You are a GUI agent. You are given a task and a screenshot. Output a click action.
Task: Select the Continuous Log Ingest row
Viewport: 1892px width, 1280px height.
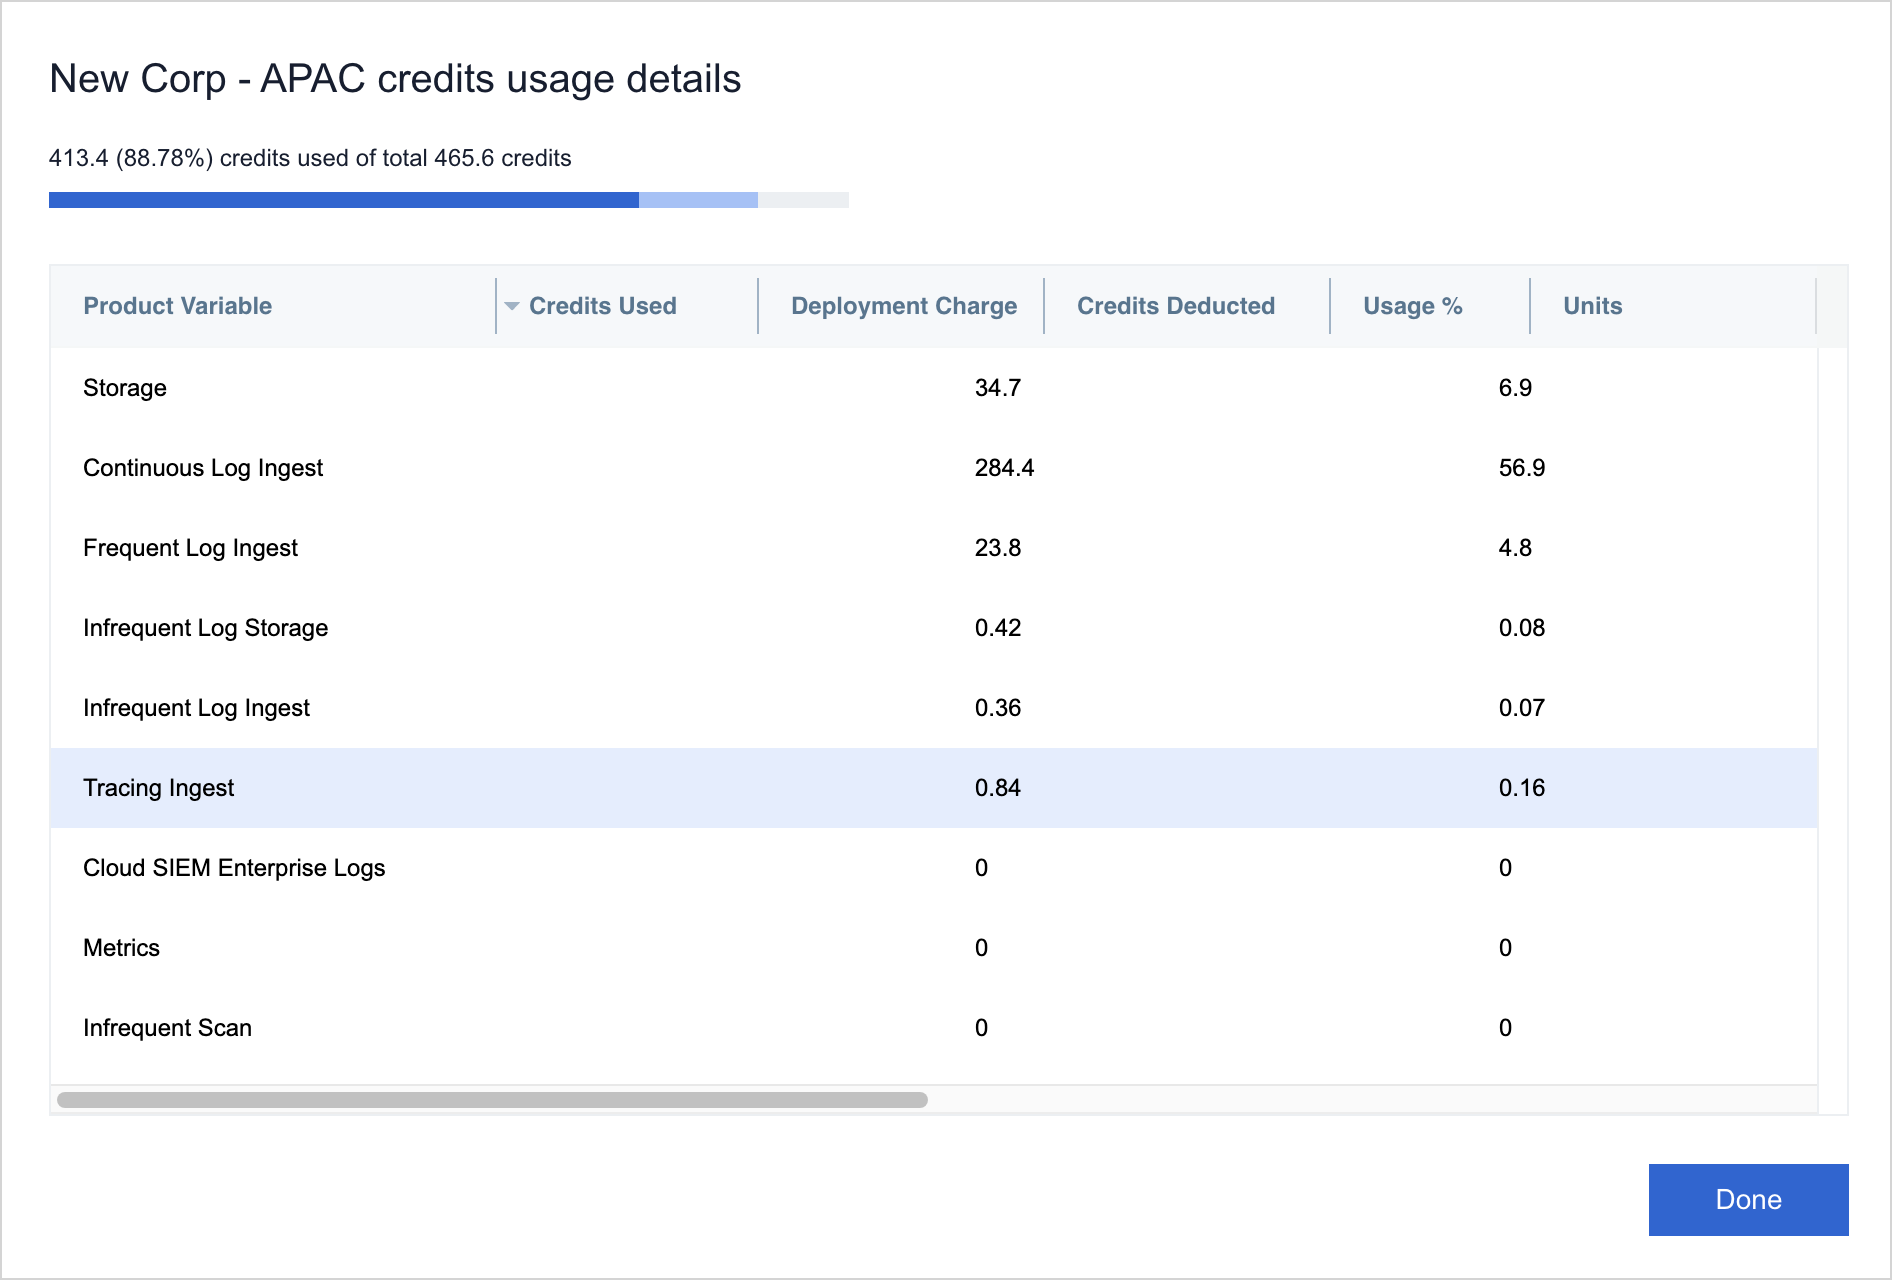click(203, 468)
